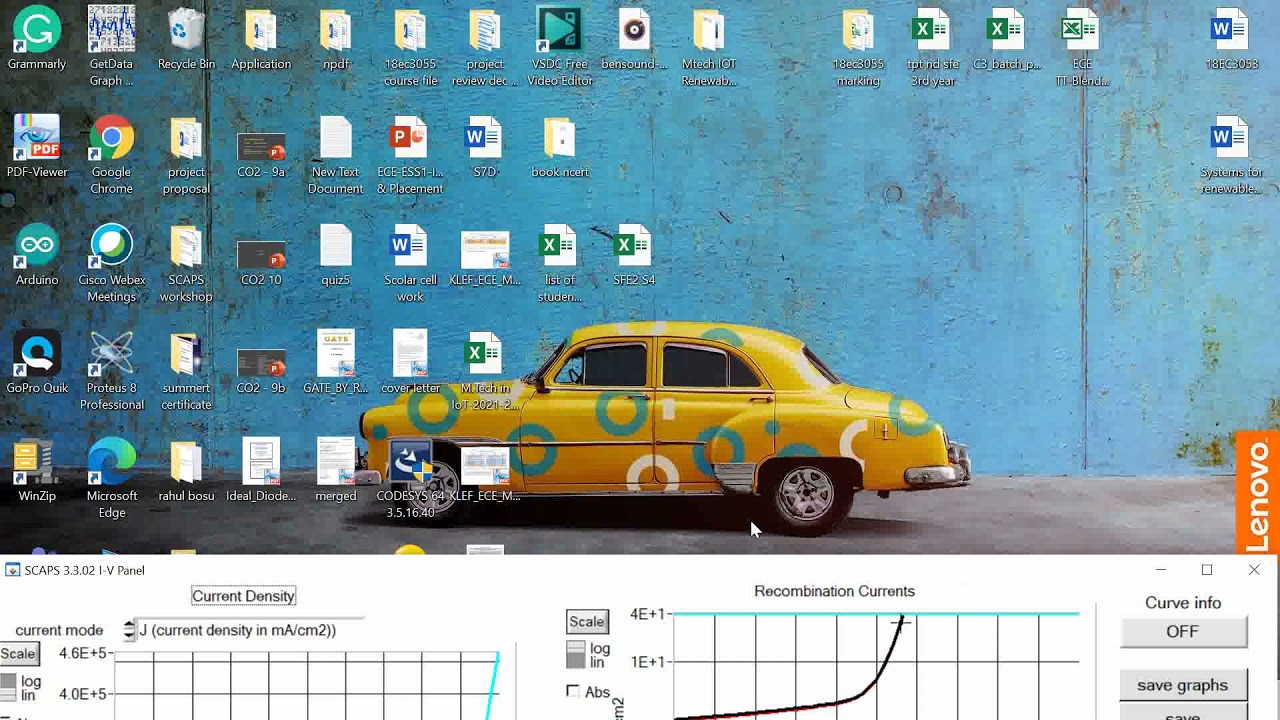Open the C3_batch_p Excel file

click(1006, 40)
